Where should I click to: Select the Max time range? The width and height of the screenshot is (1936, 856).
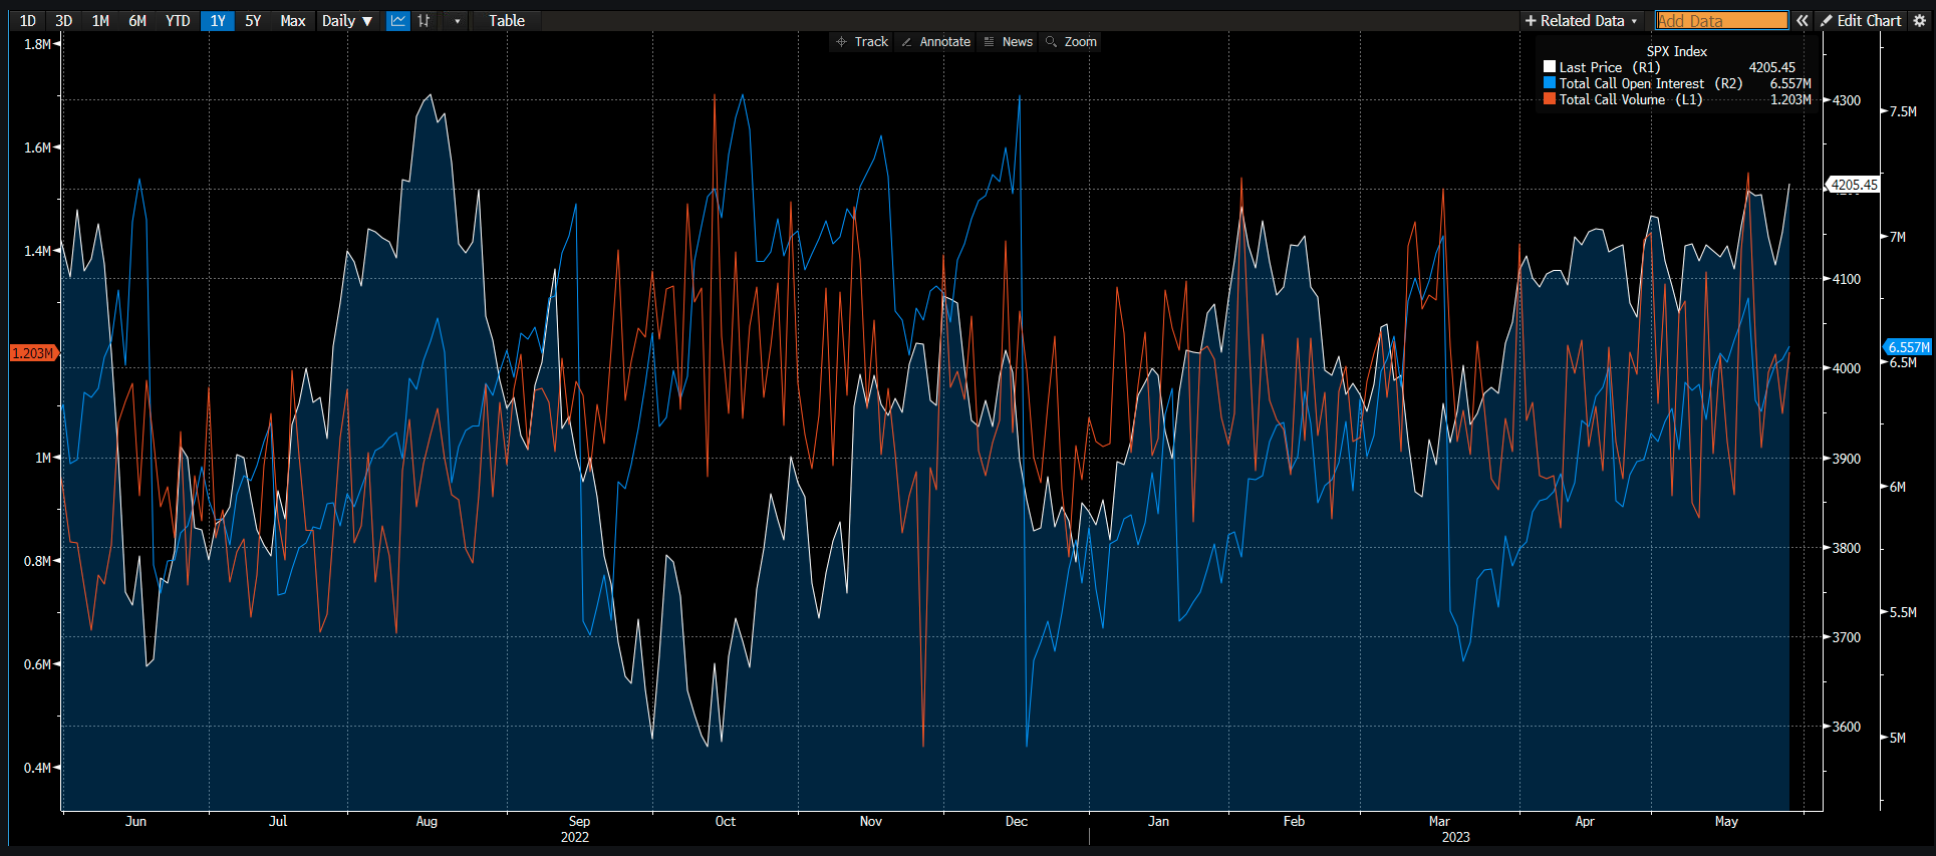coord(293,21)
